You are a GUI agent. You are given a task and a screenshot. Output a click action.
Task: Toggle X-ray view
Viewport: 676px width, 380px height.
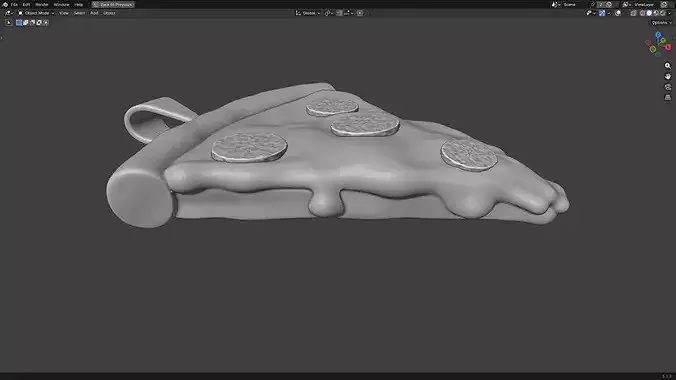coord(633,13)
